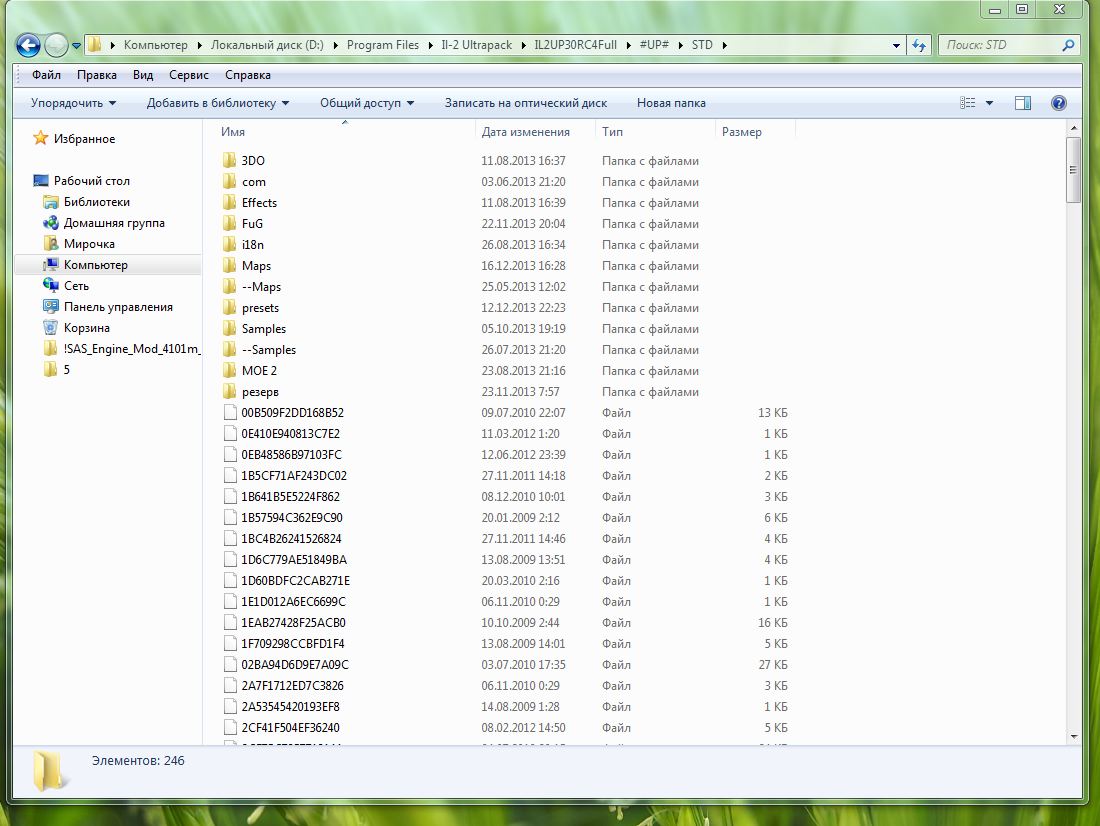Select the Effects folder icon

point(229,202)
